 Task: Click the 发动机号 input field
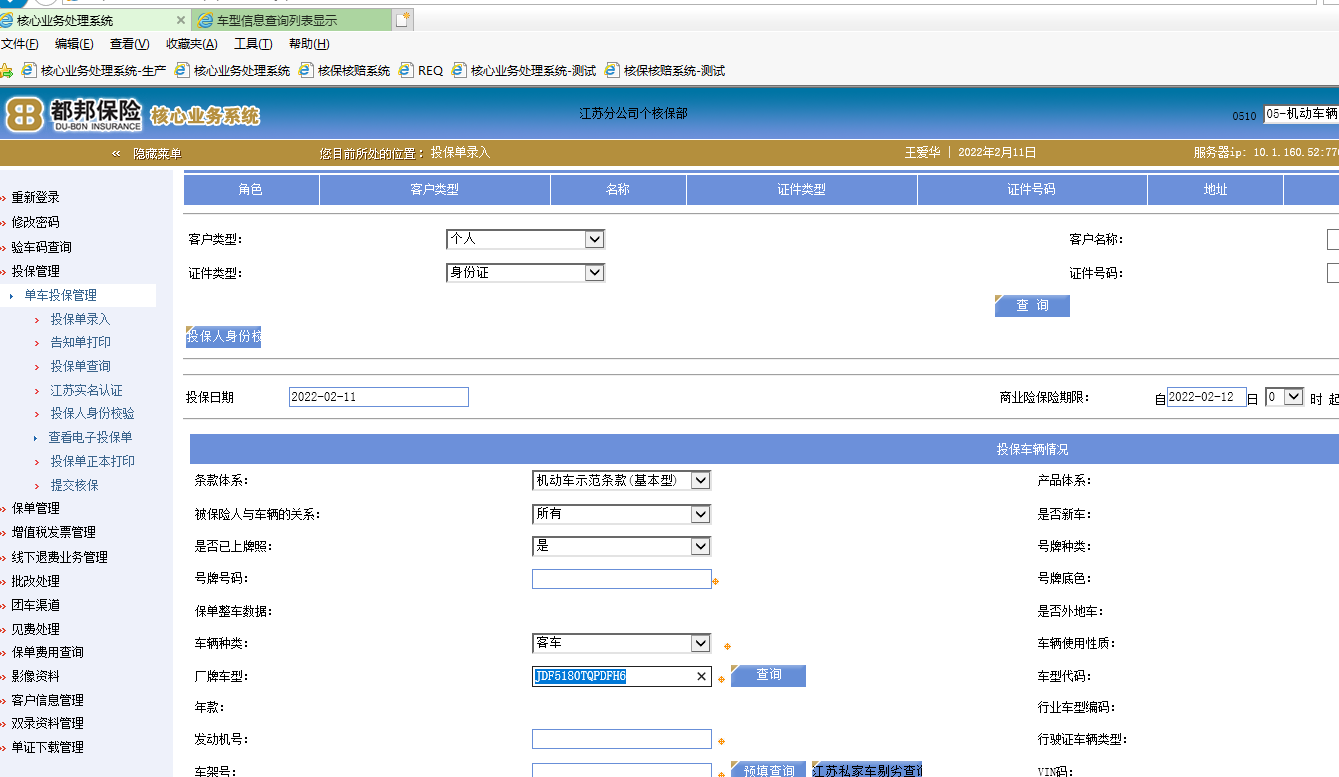pos(622,739)
